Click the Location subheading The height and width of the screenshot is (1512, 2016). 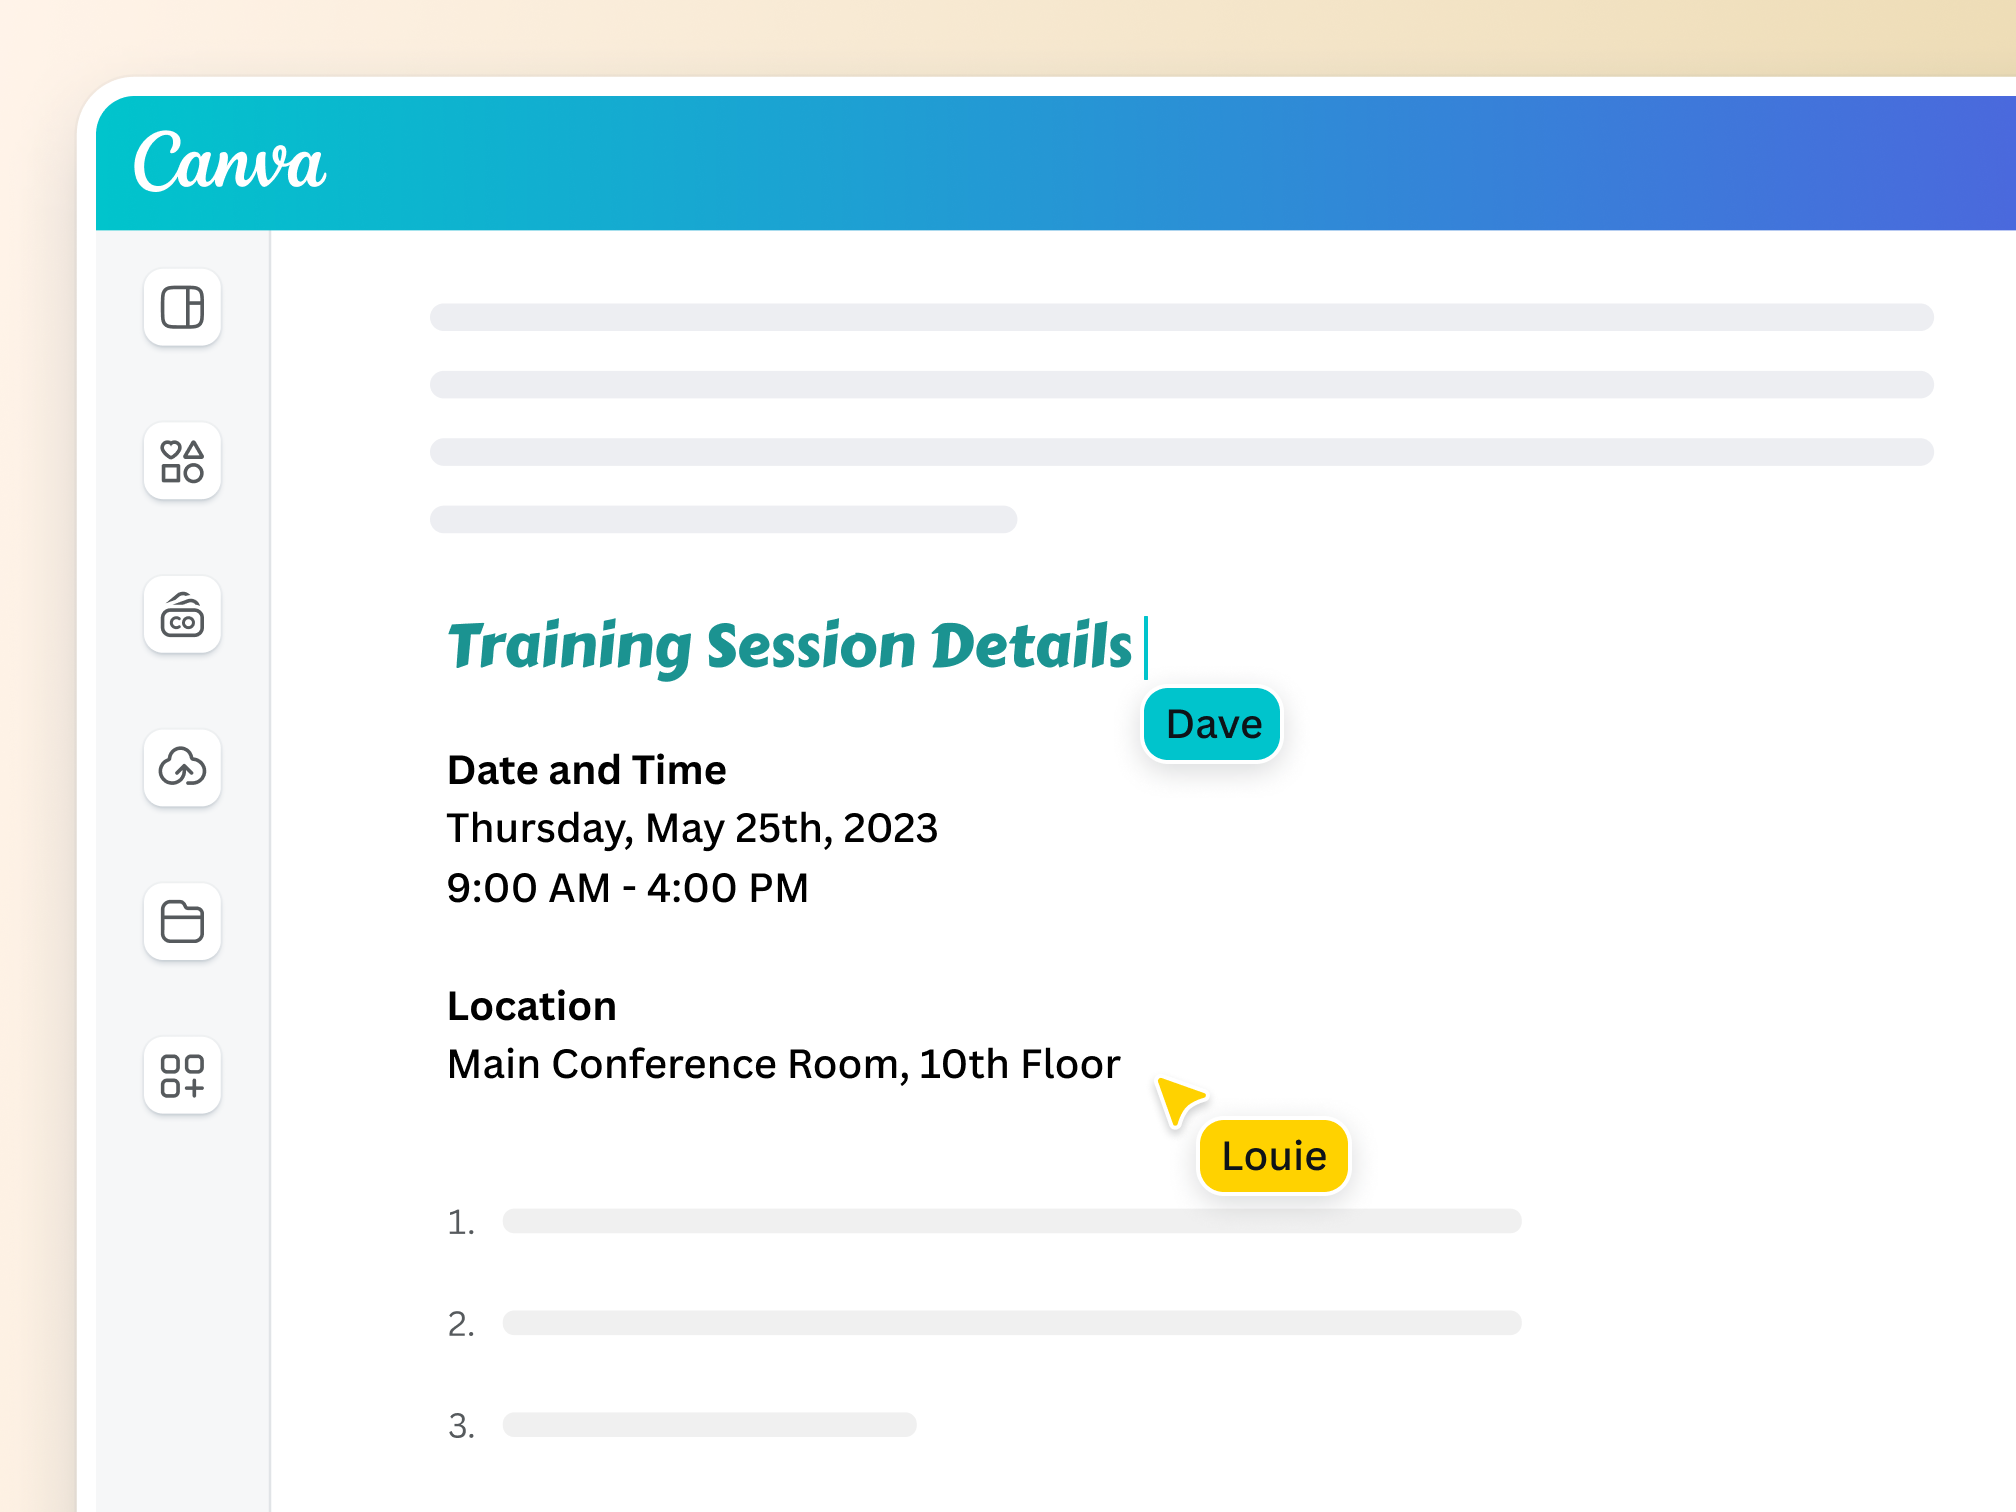click(x=531, y=1006)
